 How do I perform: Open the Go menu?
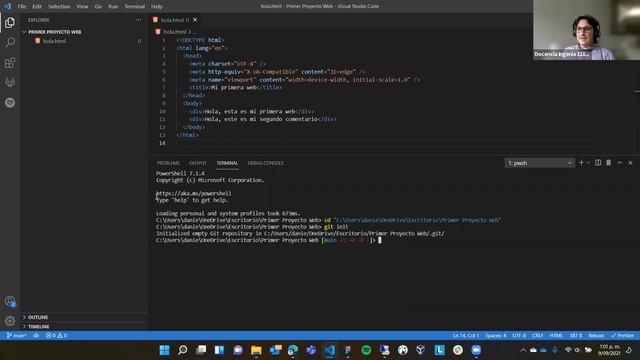(98, 7)
